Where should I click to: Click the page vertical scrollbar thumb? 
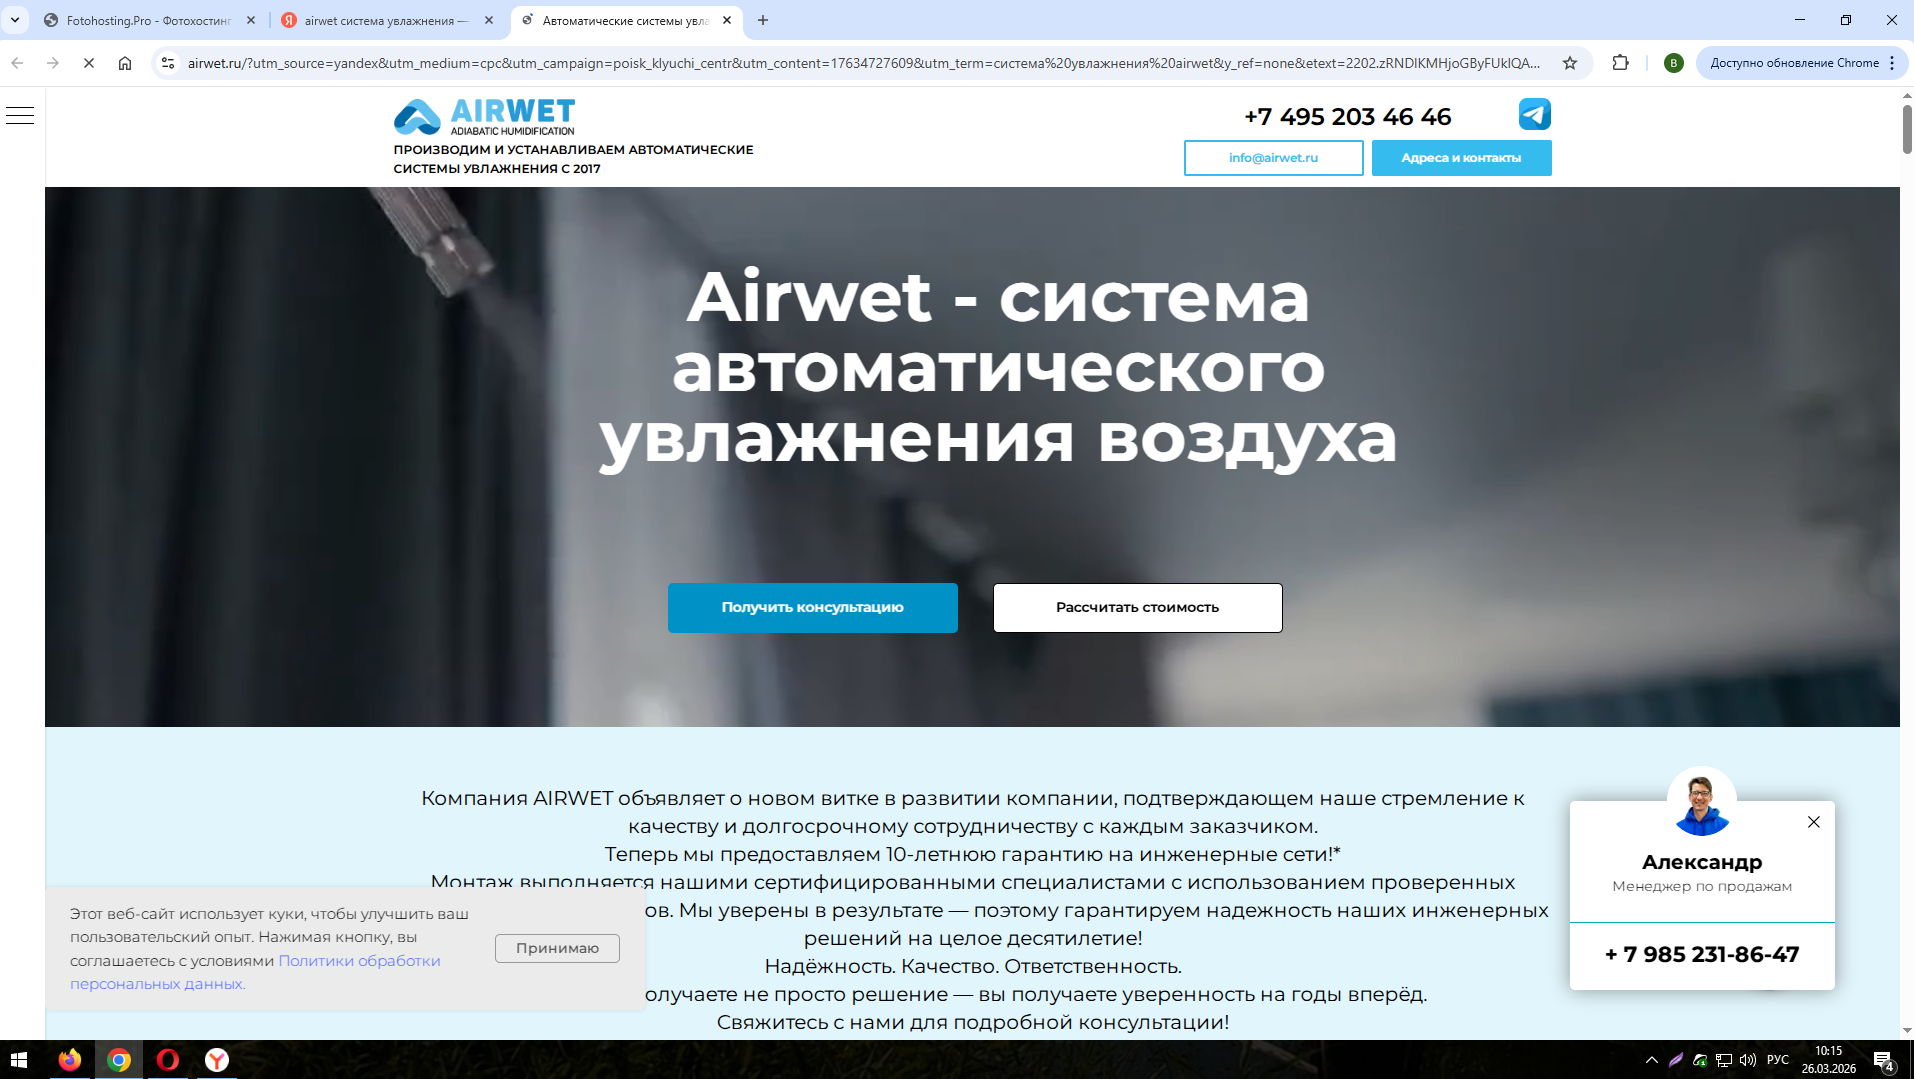pyautogui.click(x=1907, y=128)
